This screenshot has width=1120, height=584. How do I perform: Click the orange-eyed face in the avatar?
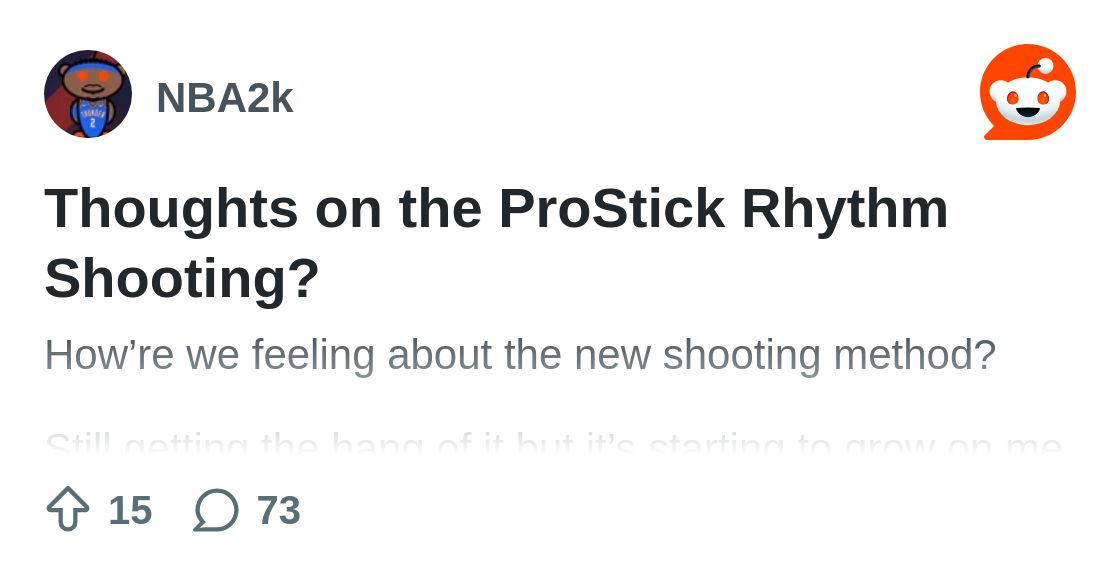91,81
